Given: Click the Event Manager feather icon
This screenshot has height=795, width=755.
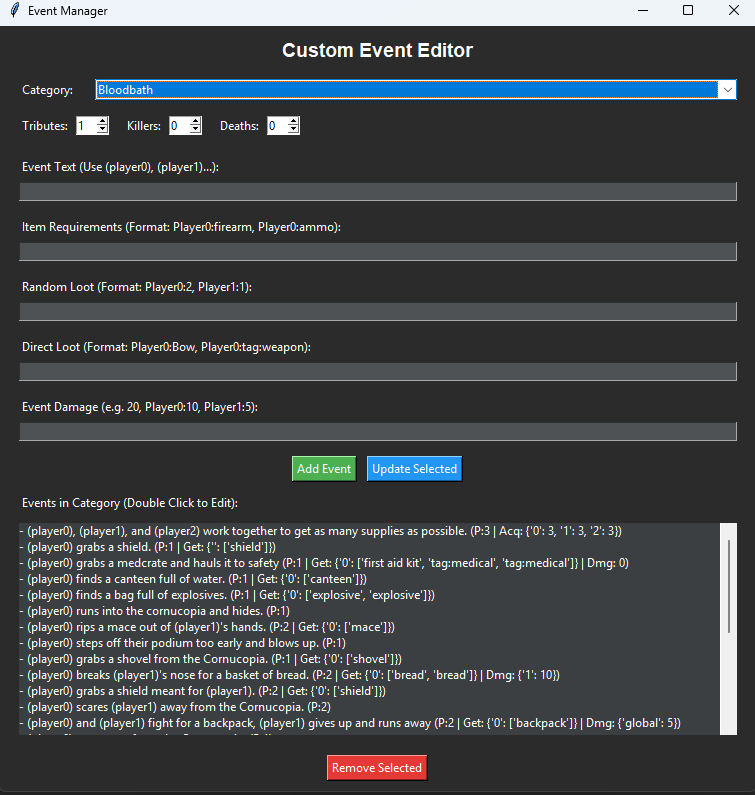Looking at the screenshot, I should coord(15,10).
